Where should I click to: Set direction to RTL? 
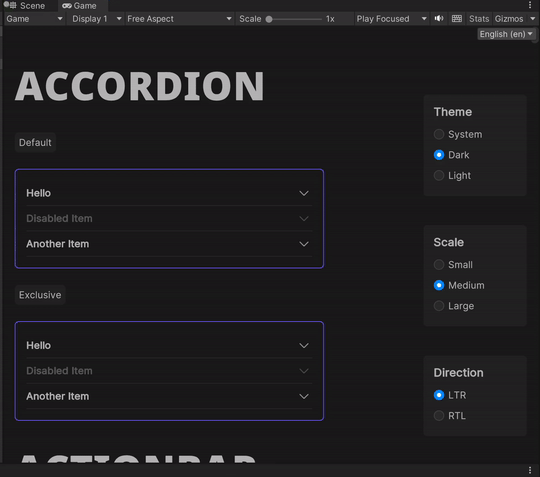click(x=439, y=416)
